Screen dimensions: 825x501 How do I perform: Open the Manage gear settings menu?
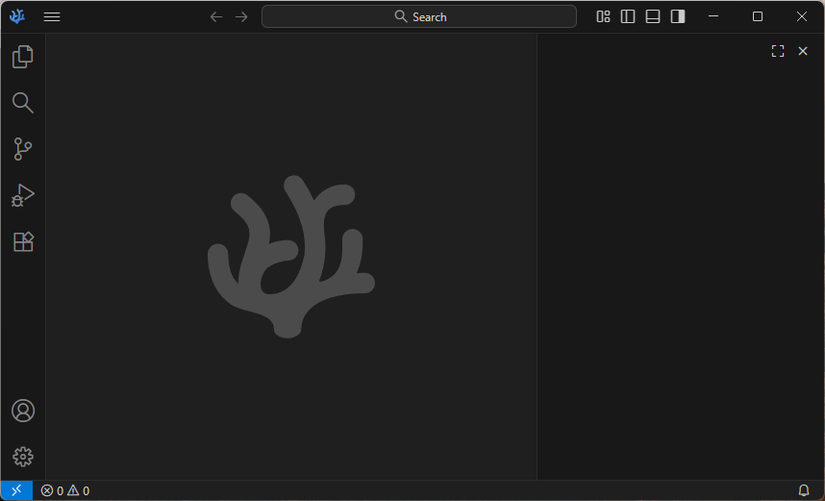(23, 456)
